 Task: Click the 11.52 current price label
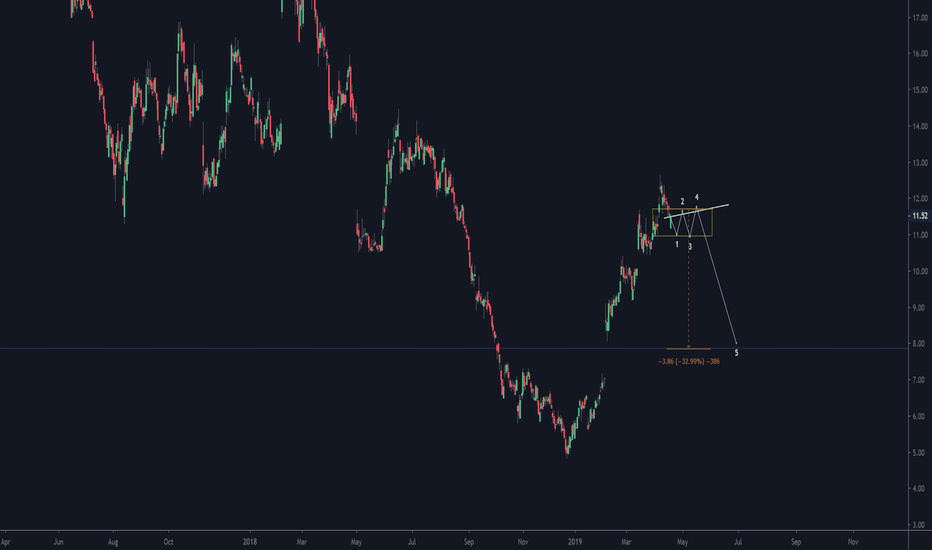click(x=920, y=216)
